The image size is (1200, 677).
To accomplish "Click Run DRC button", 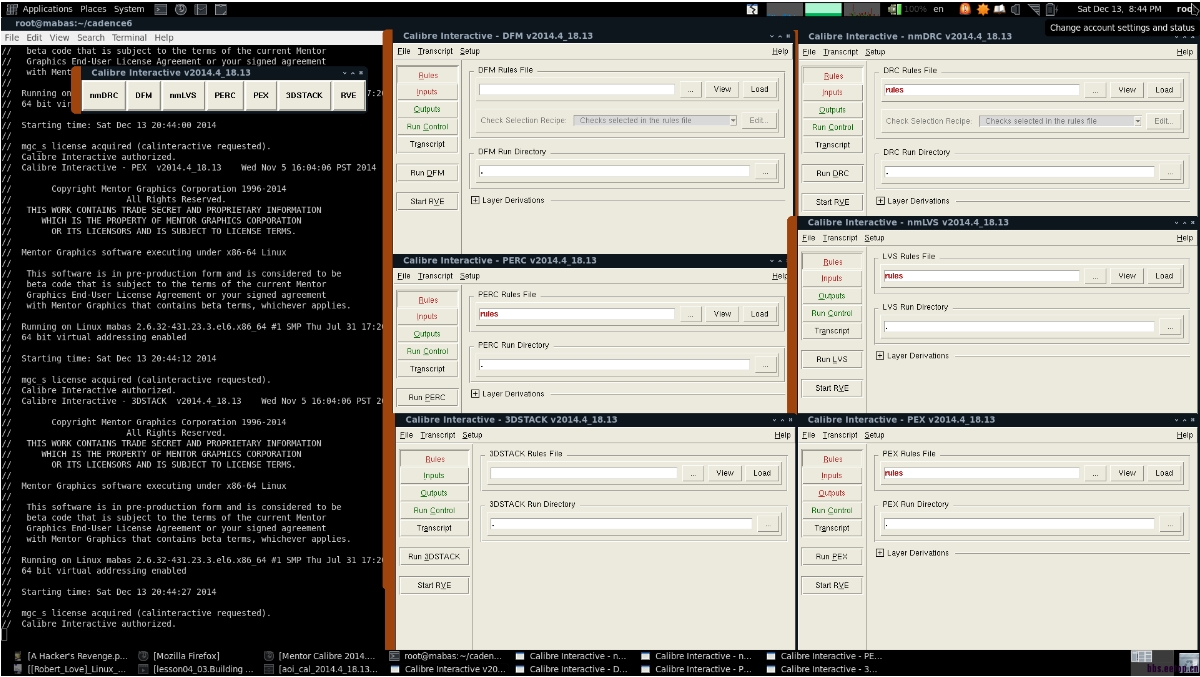I will pyautogui.click(x=832, y=173).
